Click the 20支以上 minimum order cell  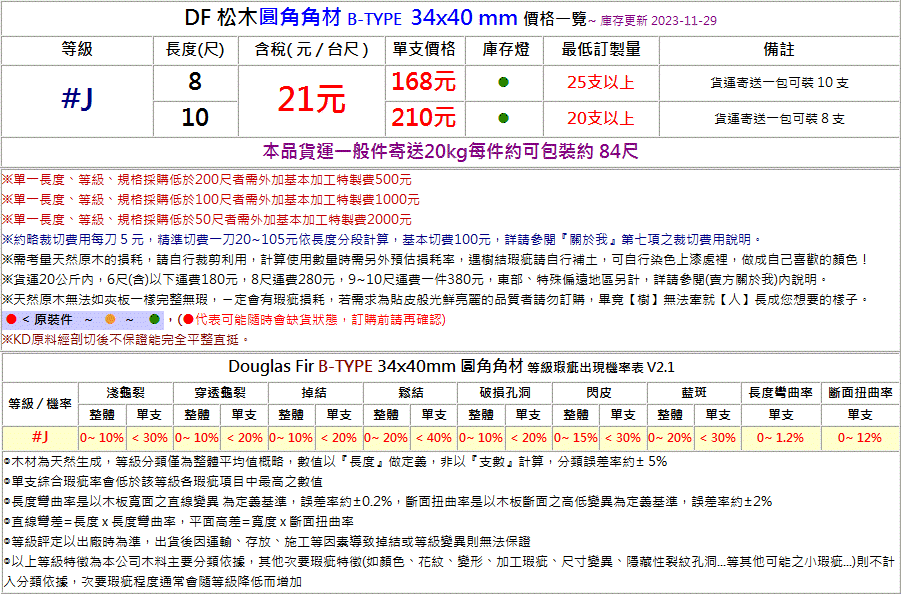pos(600,117)
